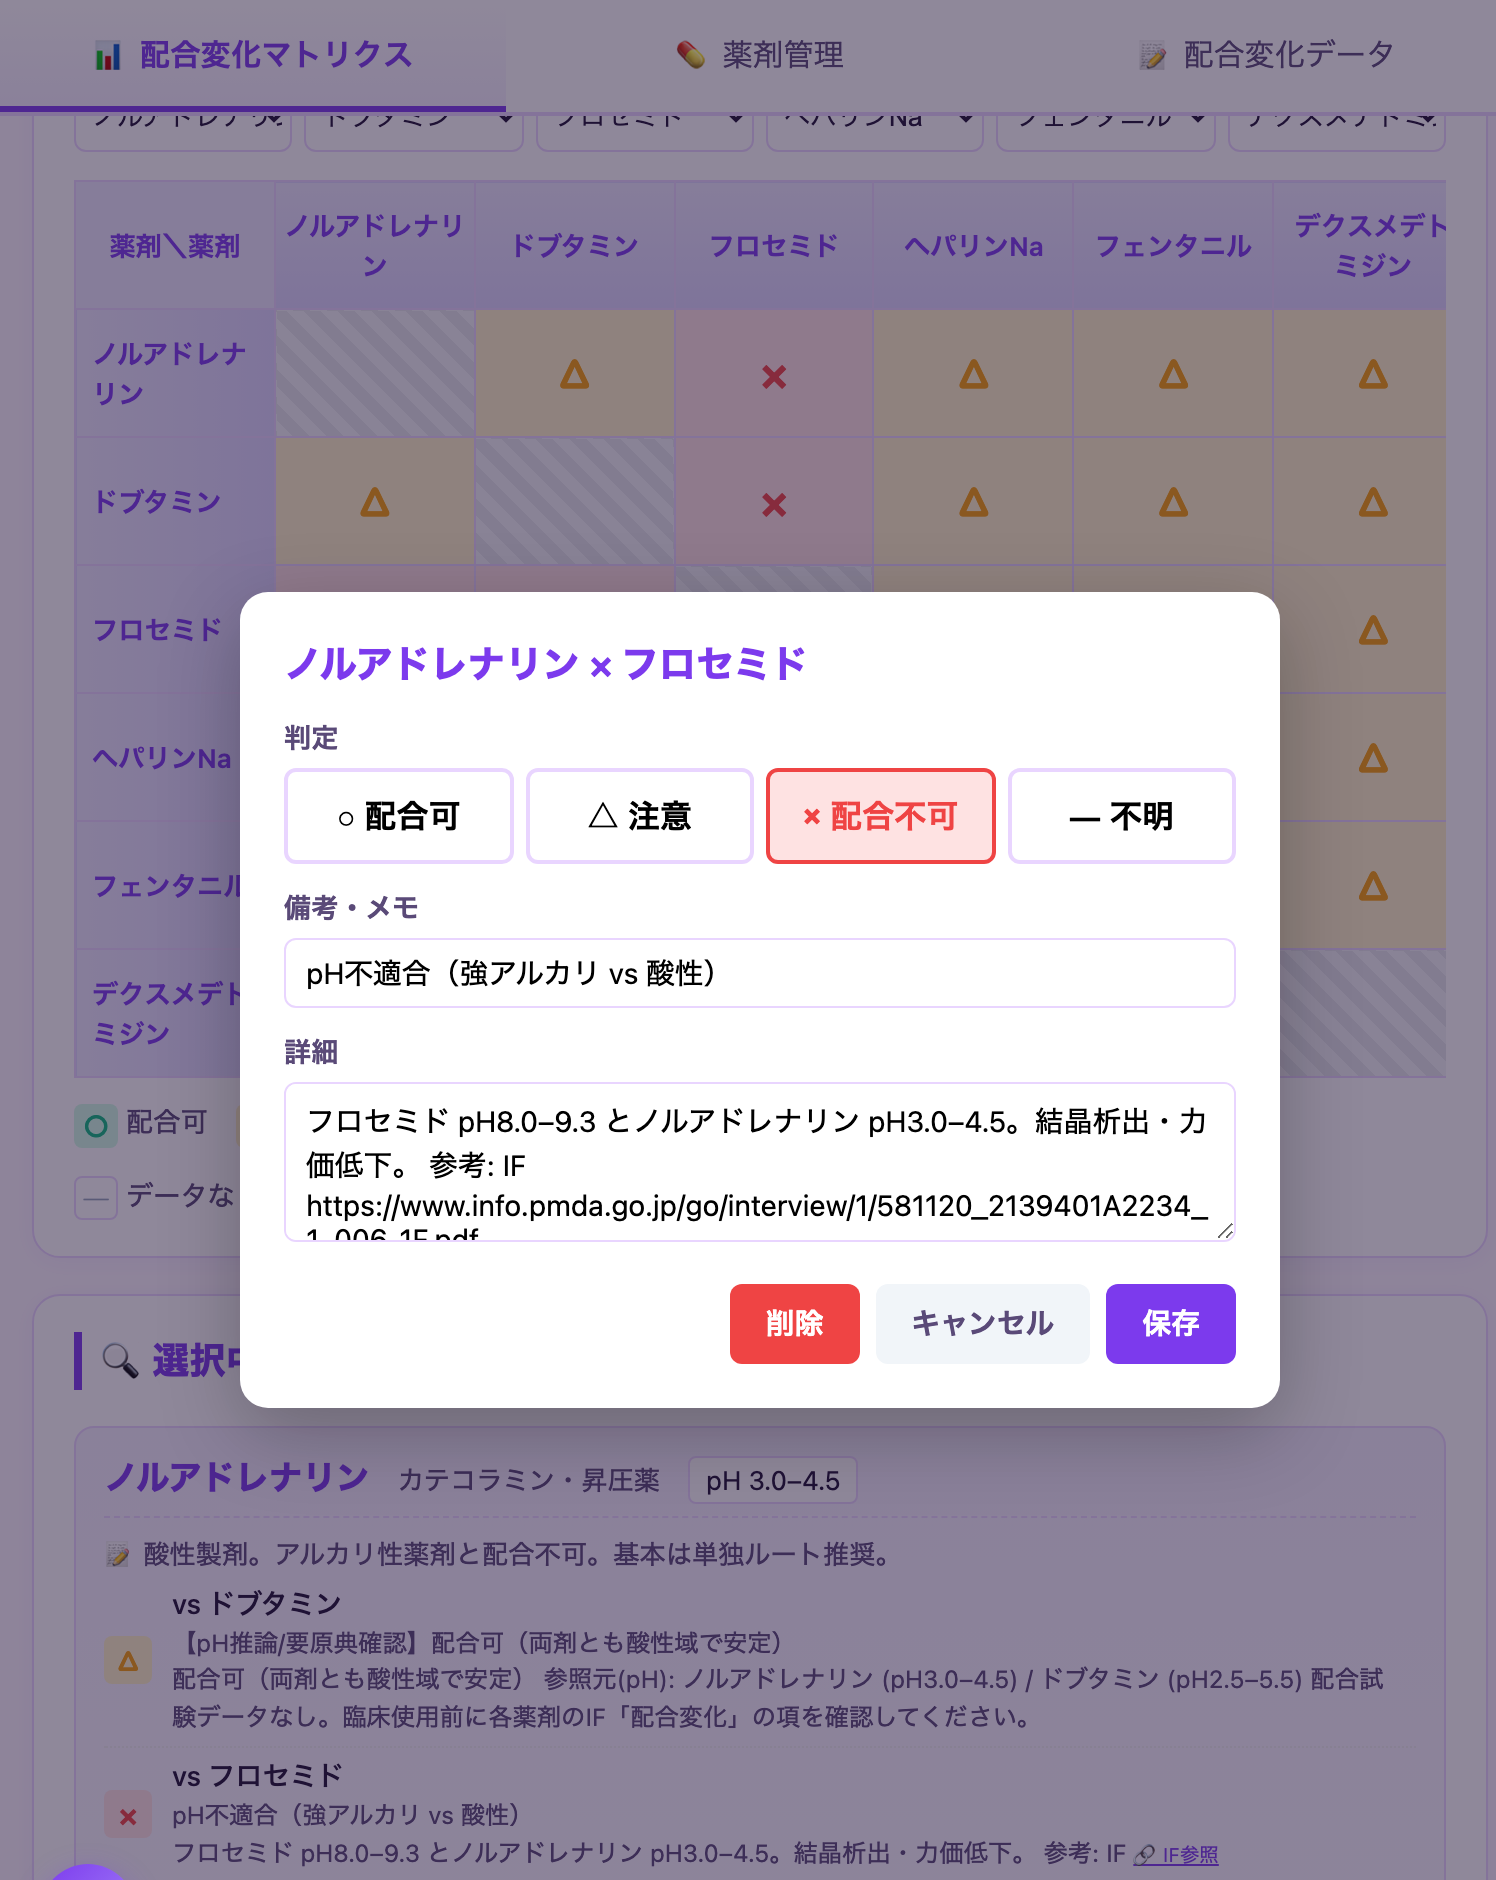Click the dash データなし legend icon

[x=96, y=1198]
